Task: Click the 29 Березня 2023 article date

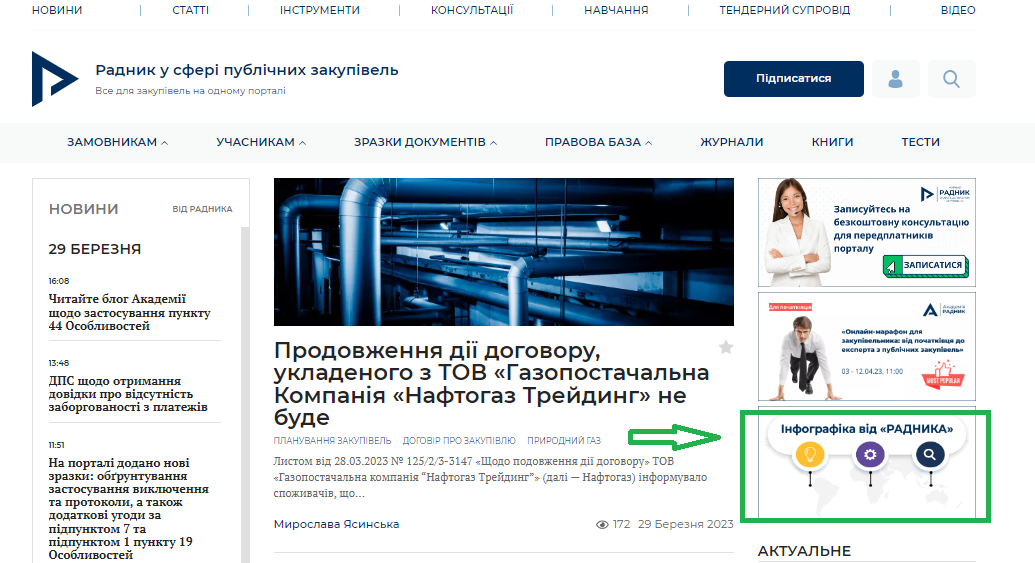Action: (685, 524)
